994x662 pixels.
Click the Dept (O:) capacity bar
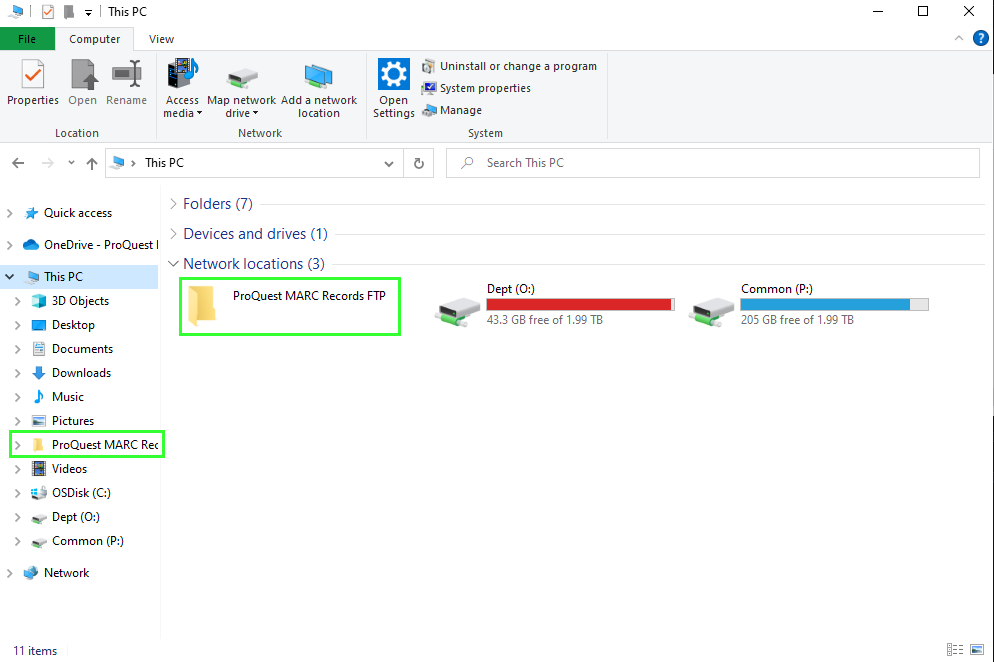[580, 303]
